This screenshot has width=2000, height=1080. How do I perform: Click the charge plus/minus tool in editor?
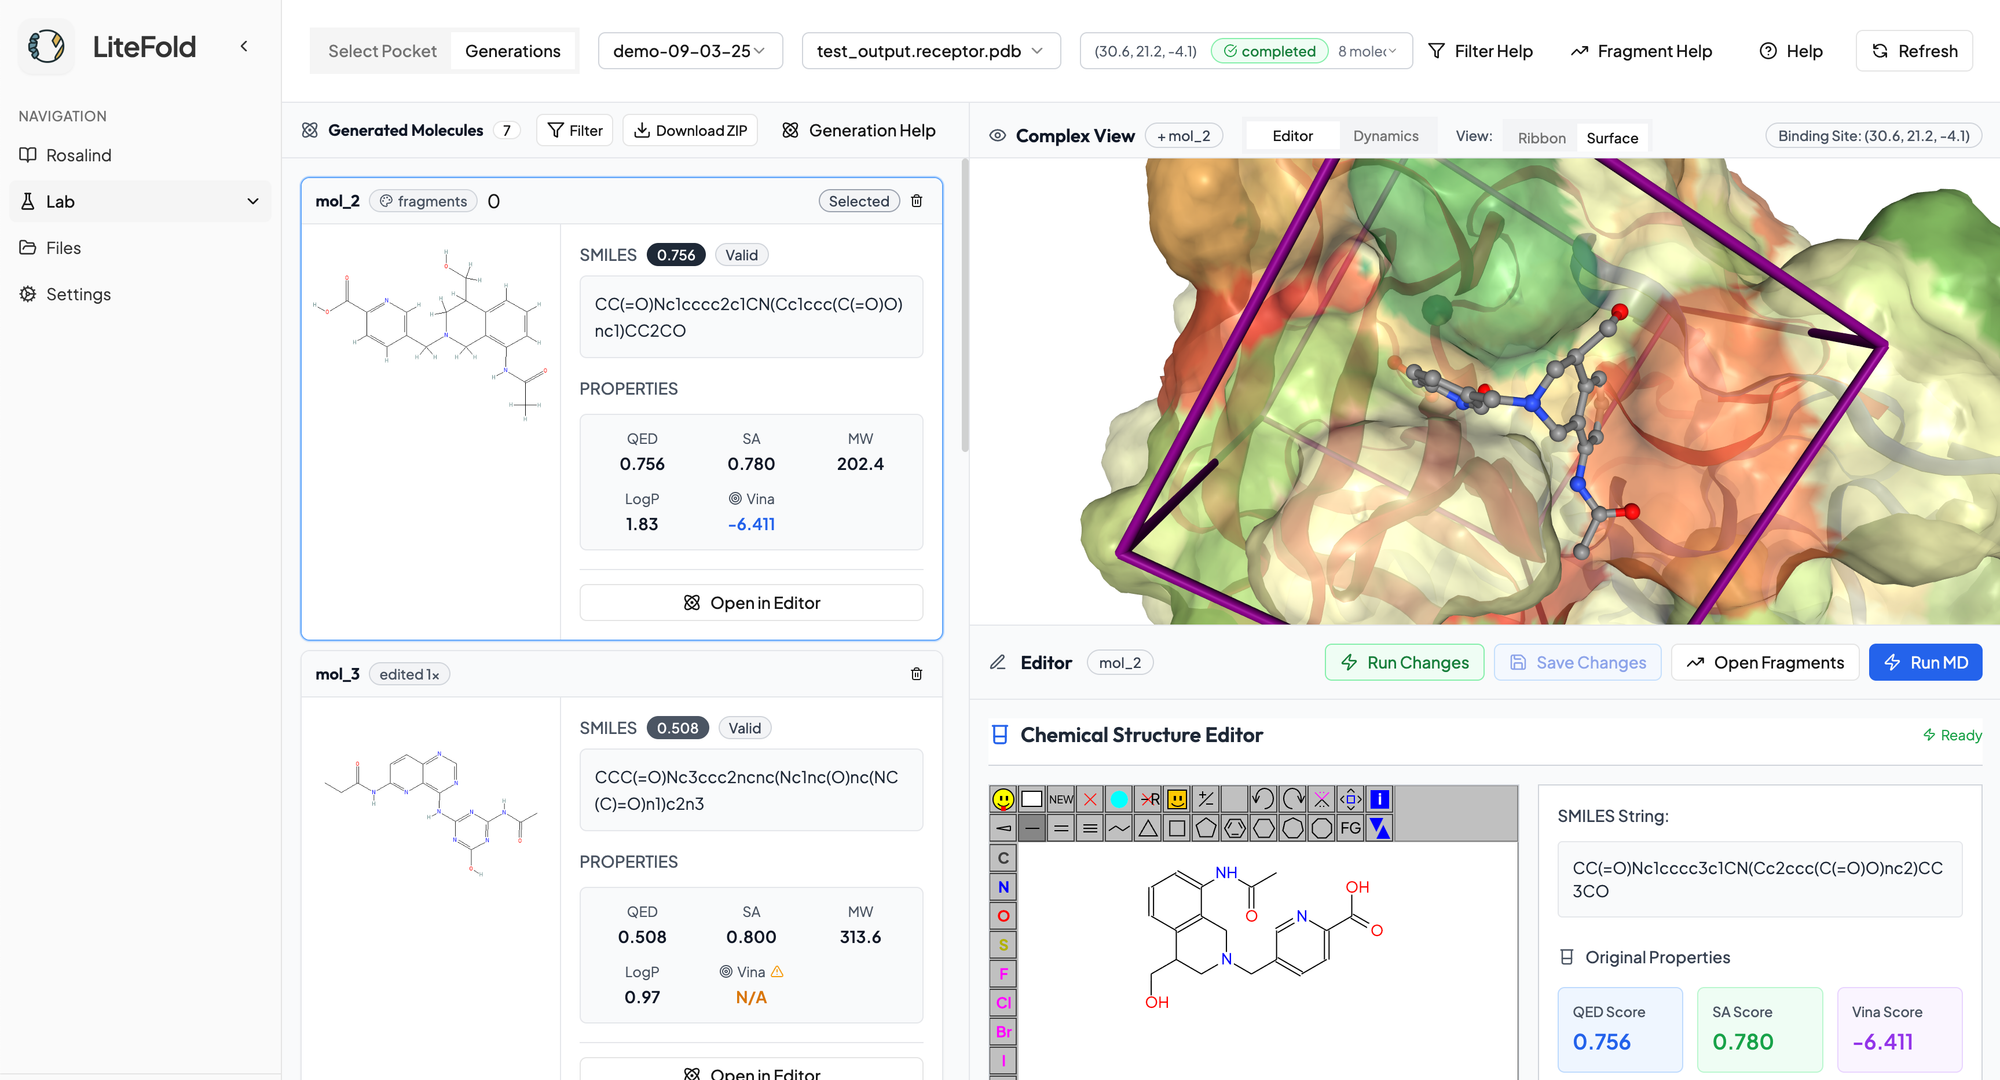click(1205, 800)
